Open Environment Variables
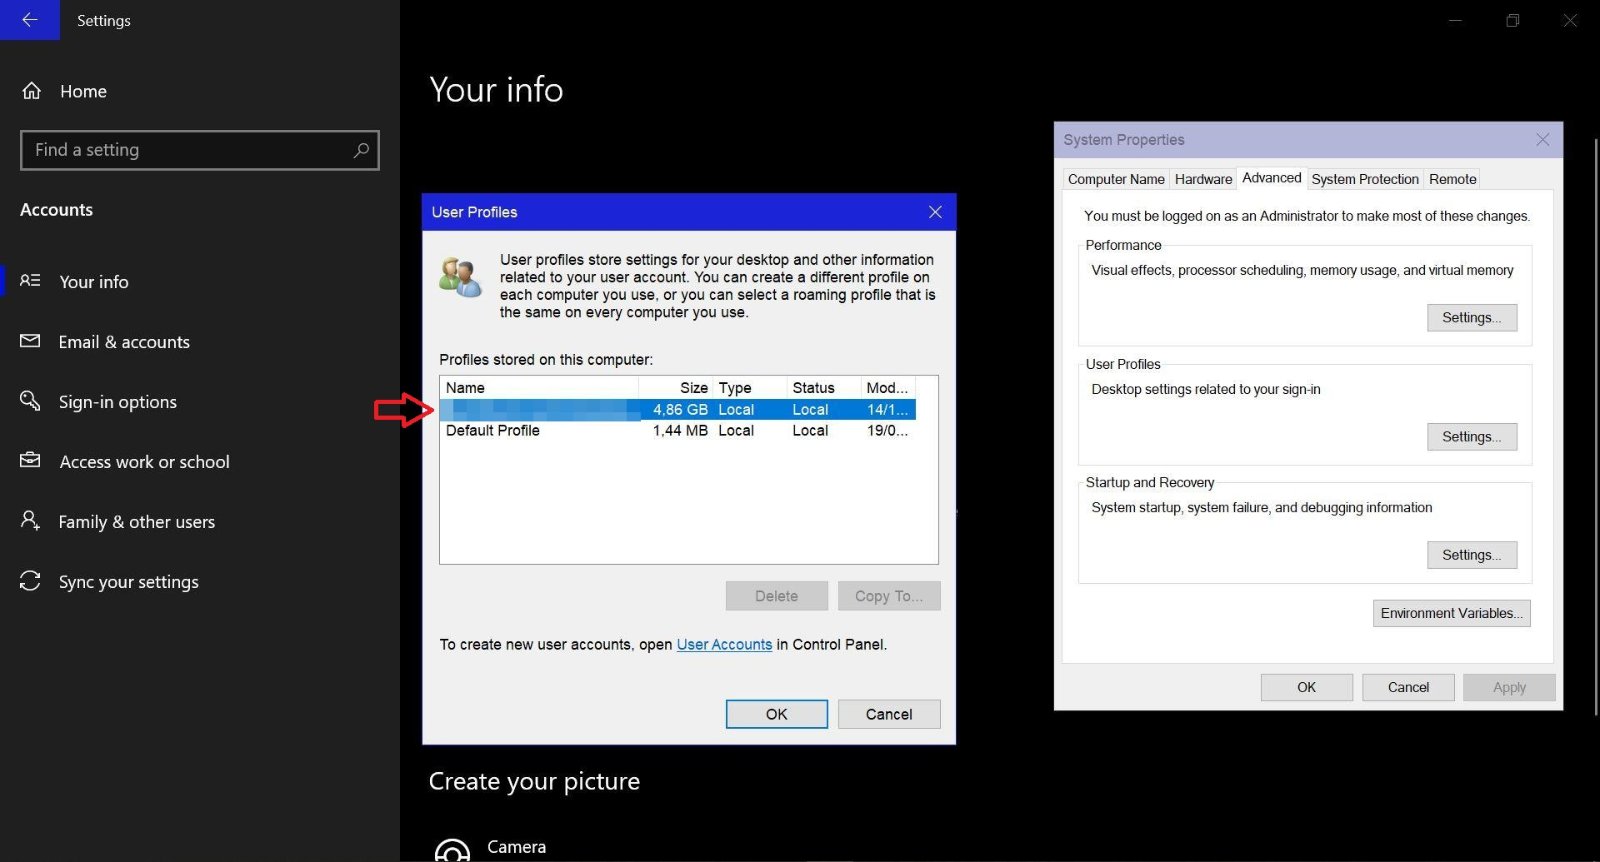 coord(1451,613)
